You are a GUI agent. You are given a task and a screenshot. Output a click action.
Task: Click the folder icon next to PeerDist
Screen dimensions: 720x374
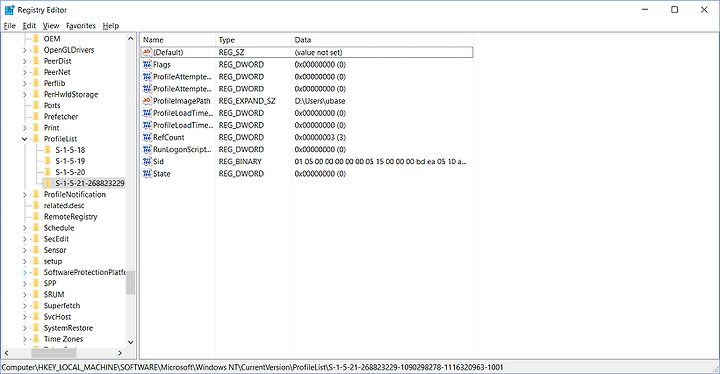(x=36, y=61)
